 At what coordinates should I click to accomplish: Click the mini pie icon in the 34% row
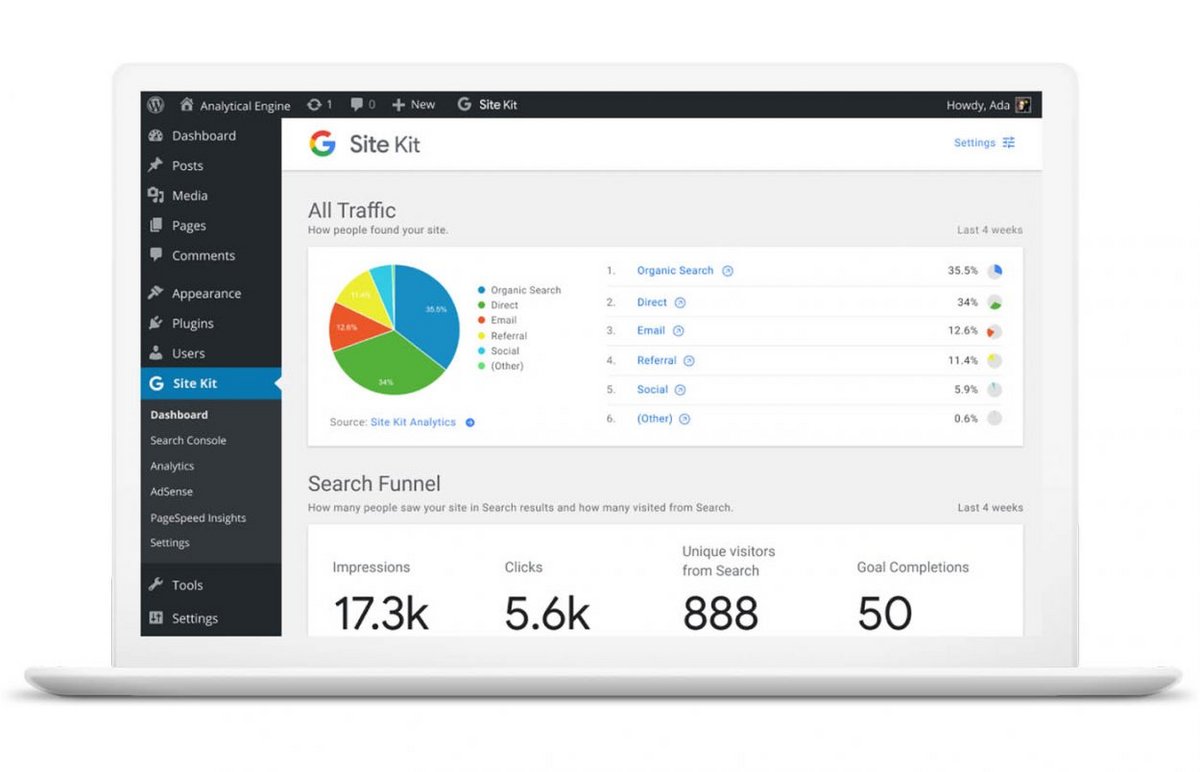coord(995,302)
